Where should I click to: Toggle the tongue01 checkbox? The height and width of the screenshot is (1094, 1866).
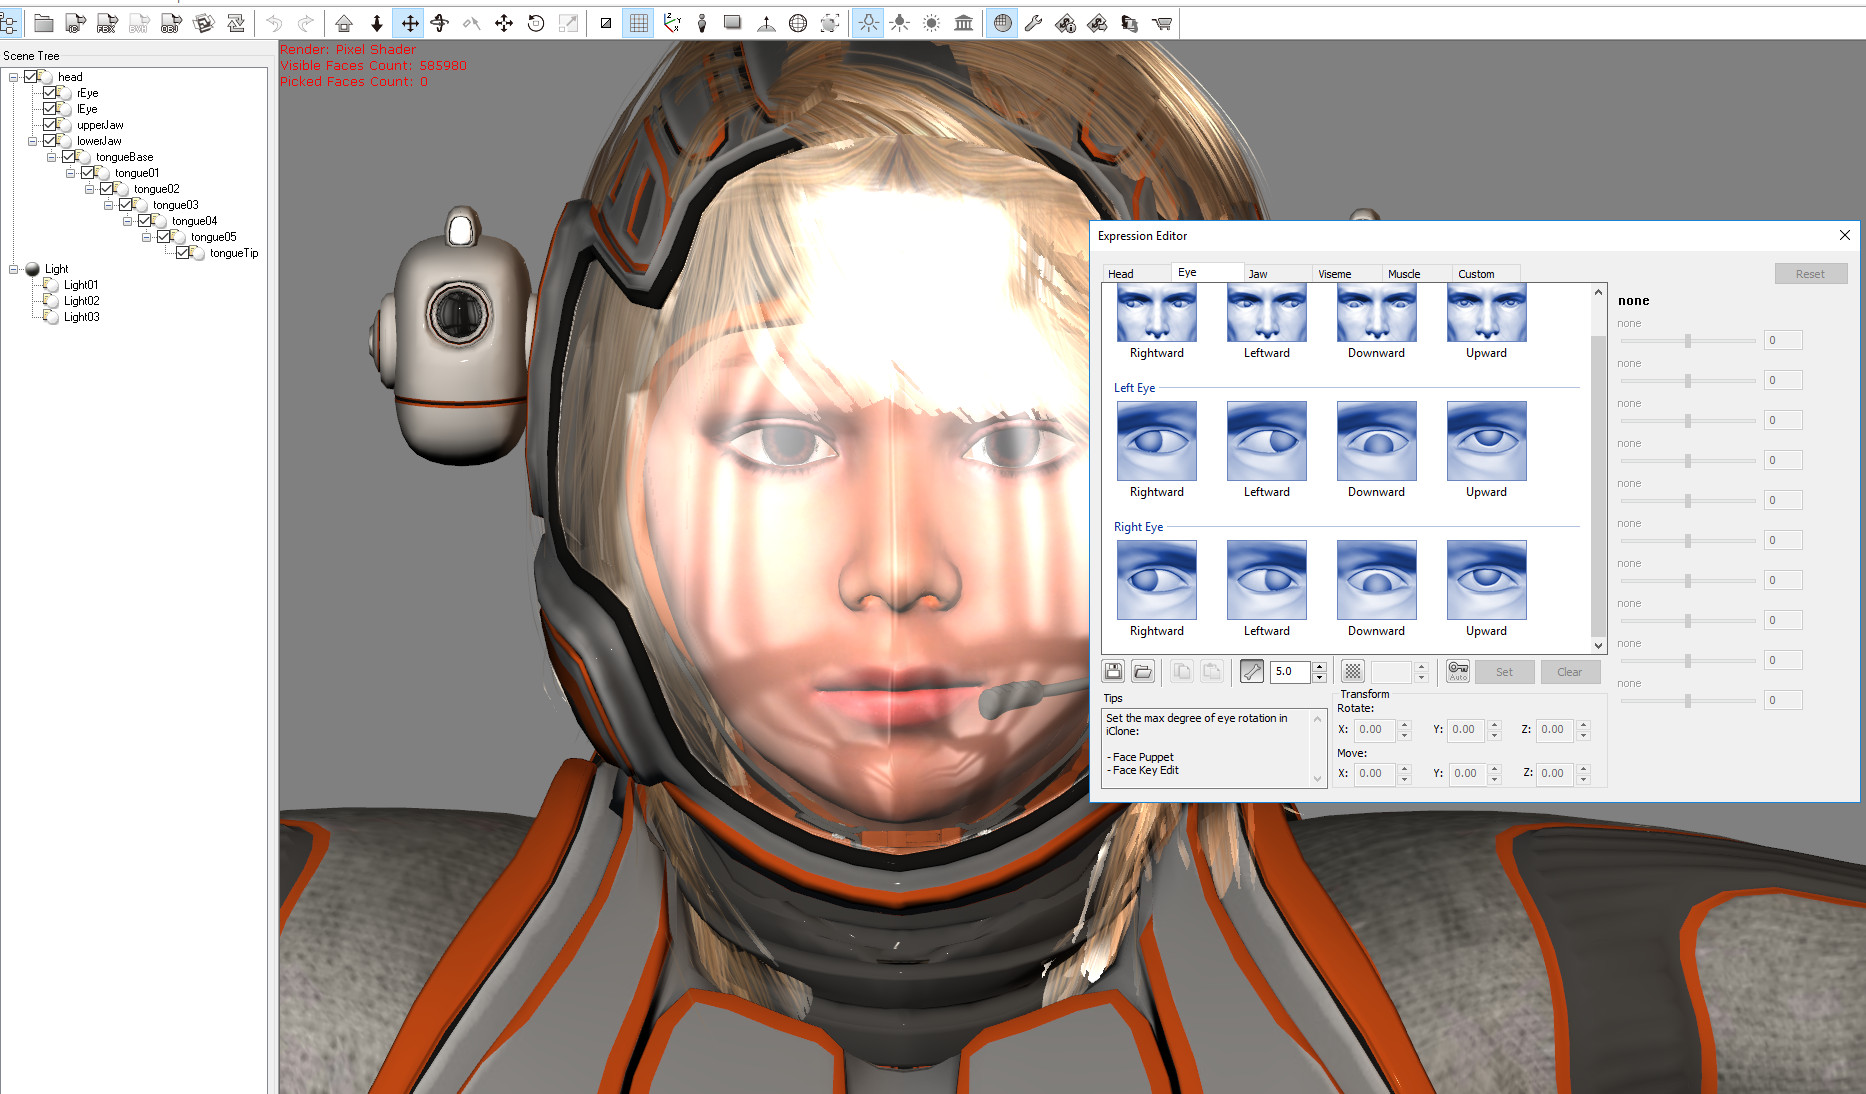pos(88,173)
